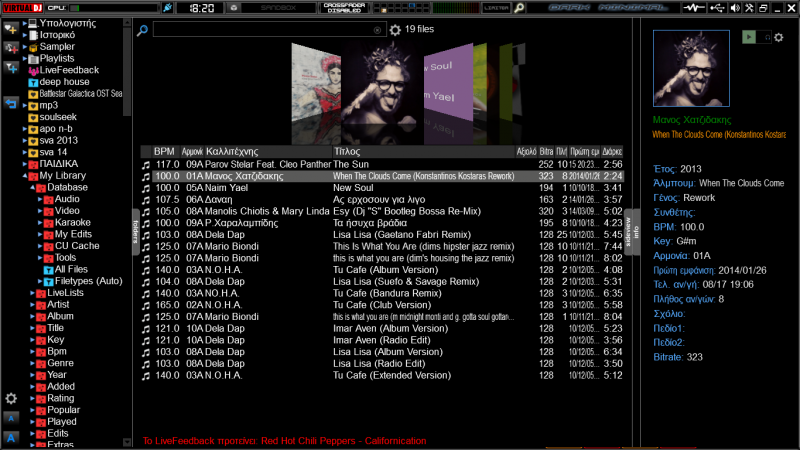Select the purple New Soul album cover
Screen dimensions: 800x450
click(448, 84)
